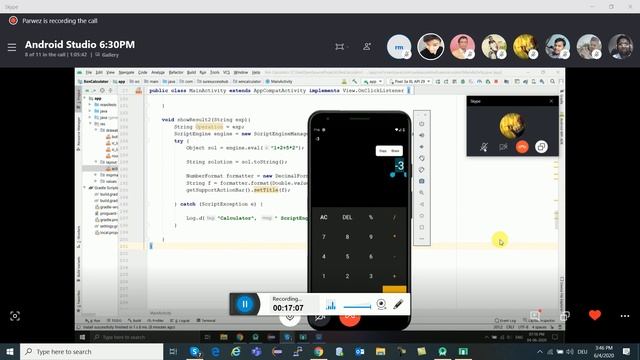Open the Logcat tool window tab
The image size is (640, 360).
[x=180, y=320]
